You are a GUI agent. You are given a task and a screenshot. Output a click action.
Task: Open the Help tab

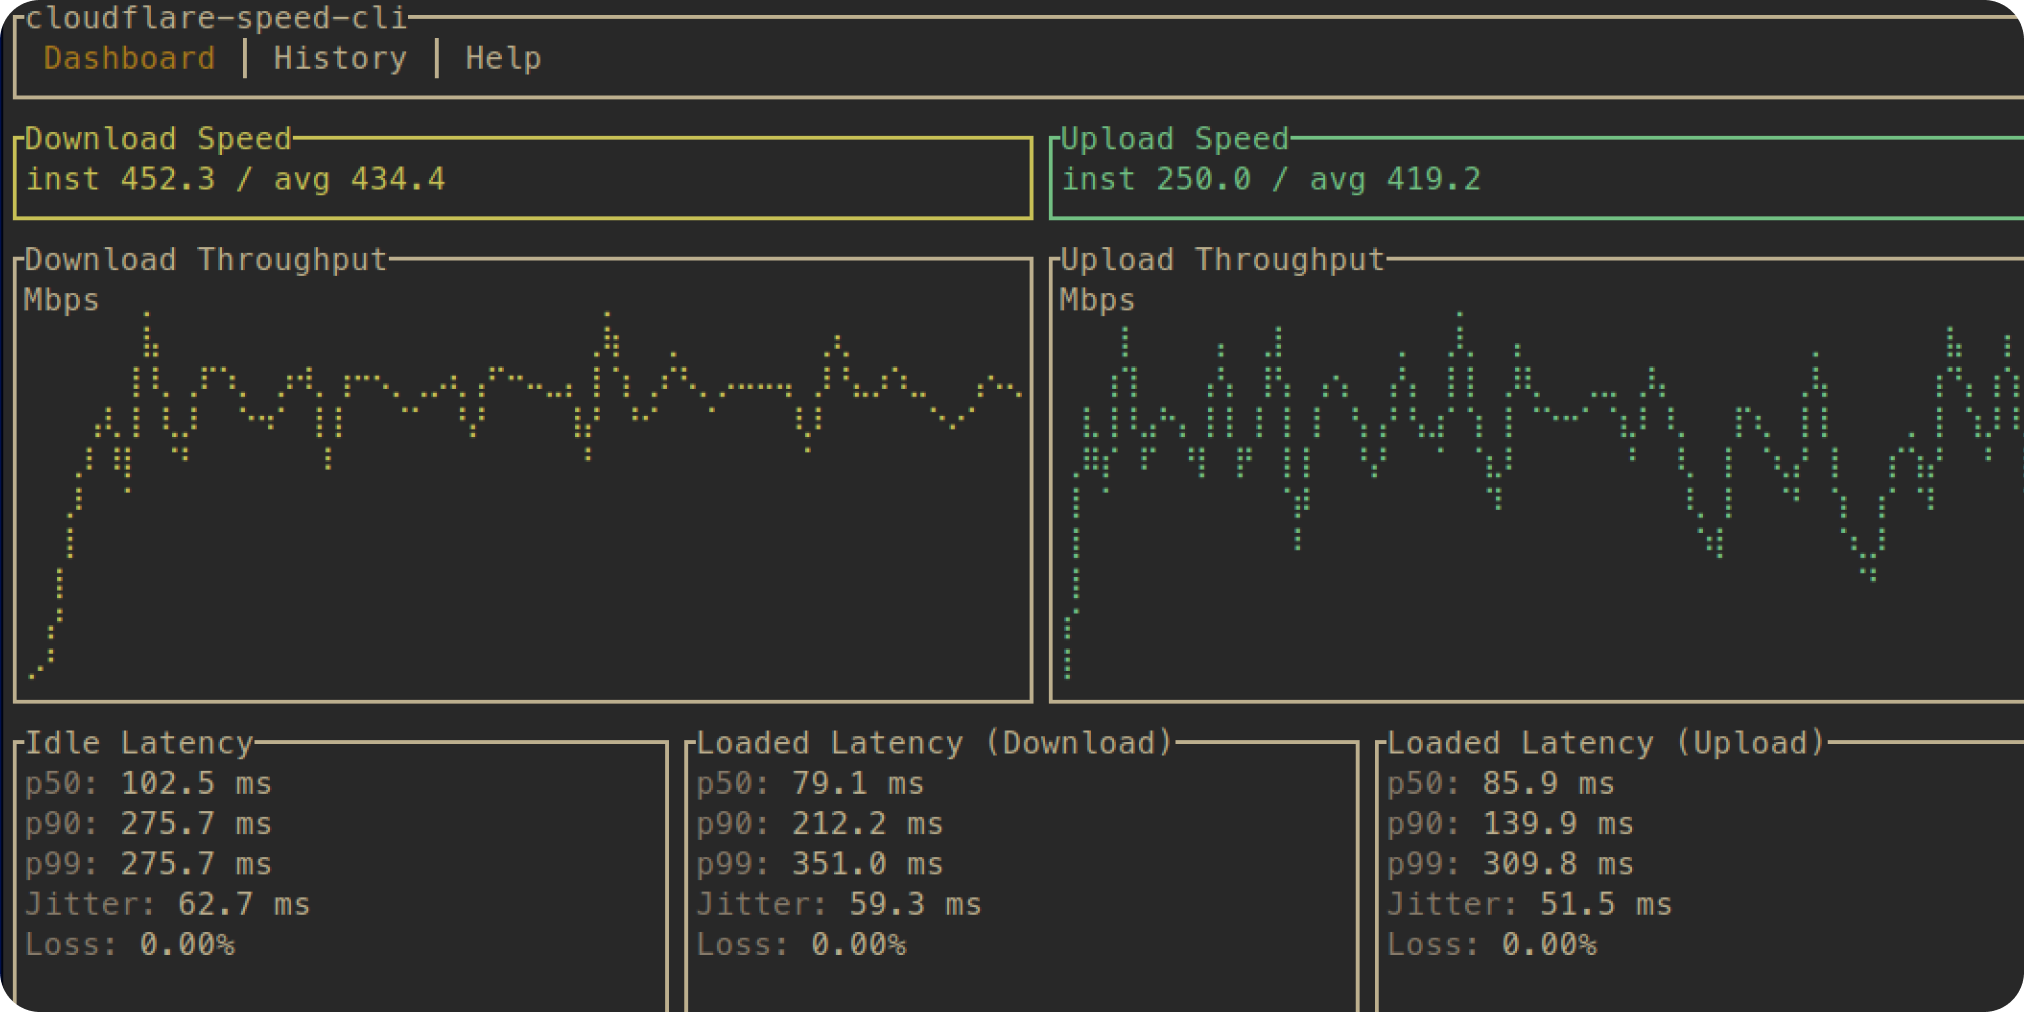[503, 58]
